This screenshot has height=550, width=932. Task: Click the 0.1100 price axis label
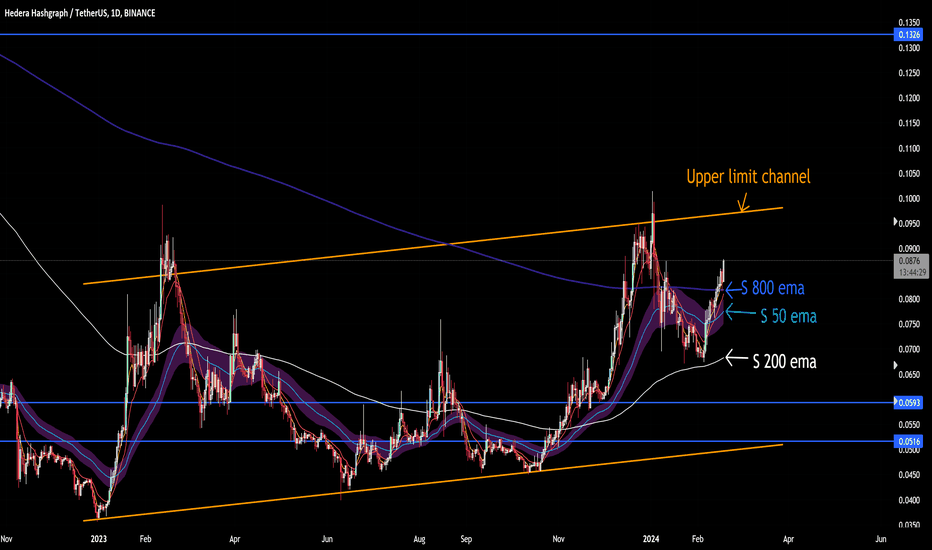tap(909, 149)
